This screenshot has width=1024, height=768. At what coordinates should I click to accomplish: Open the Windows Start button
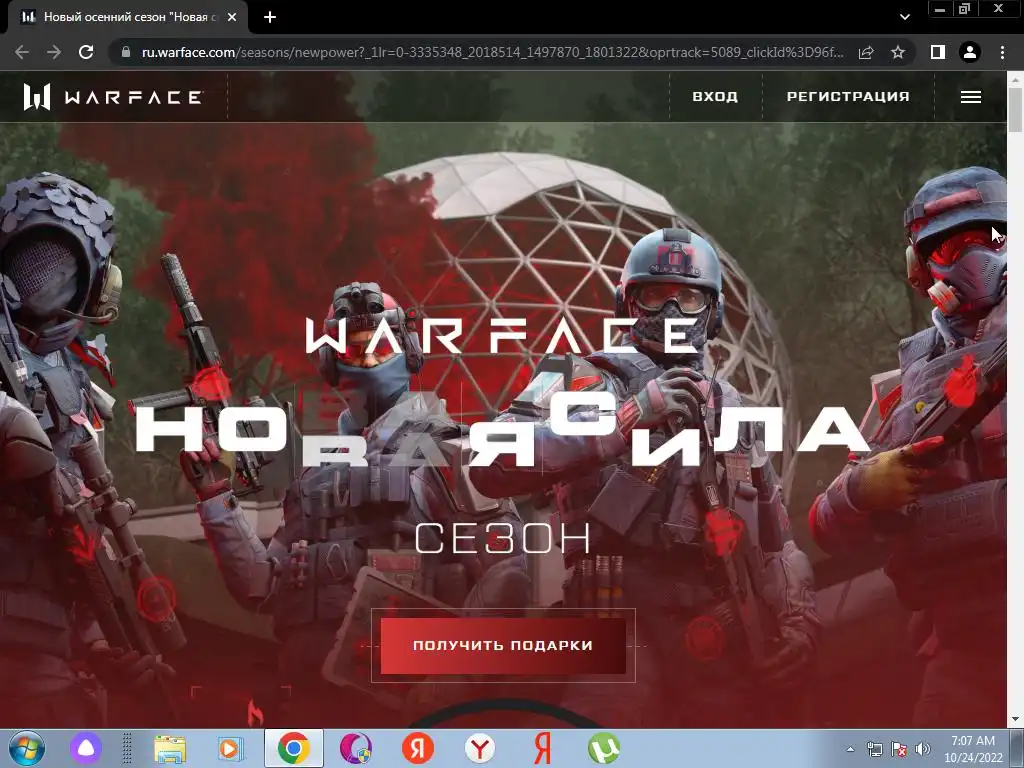pyautogui.click(x=27, y=748)
